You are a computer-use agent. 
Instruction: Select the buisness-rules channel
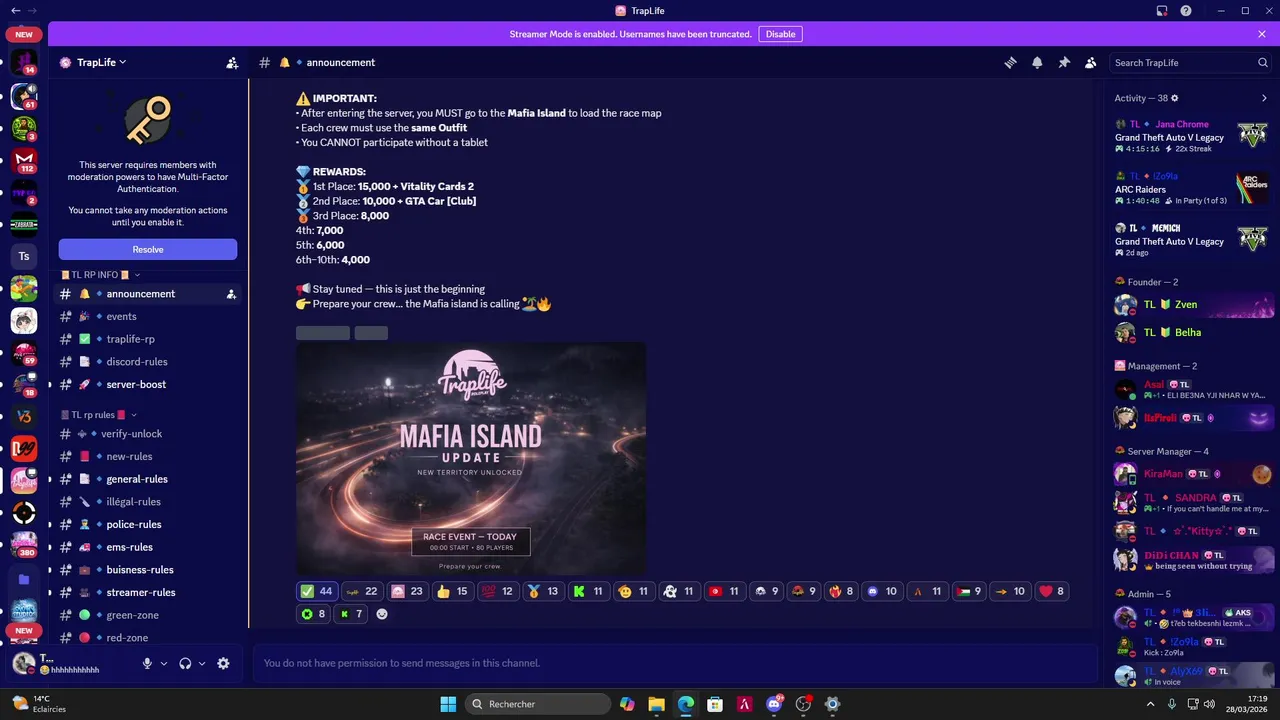148,570
